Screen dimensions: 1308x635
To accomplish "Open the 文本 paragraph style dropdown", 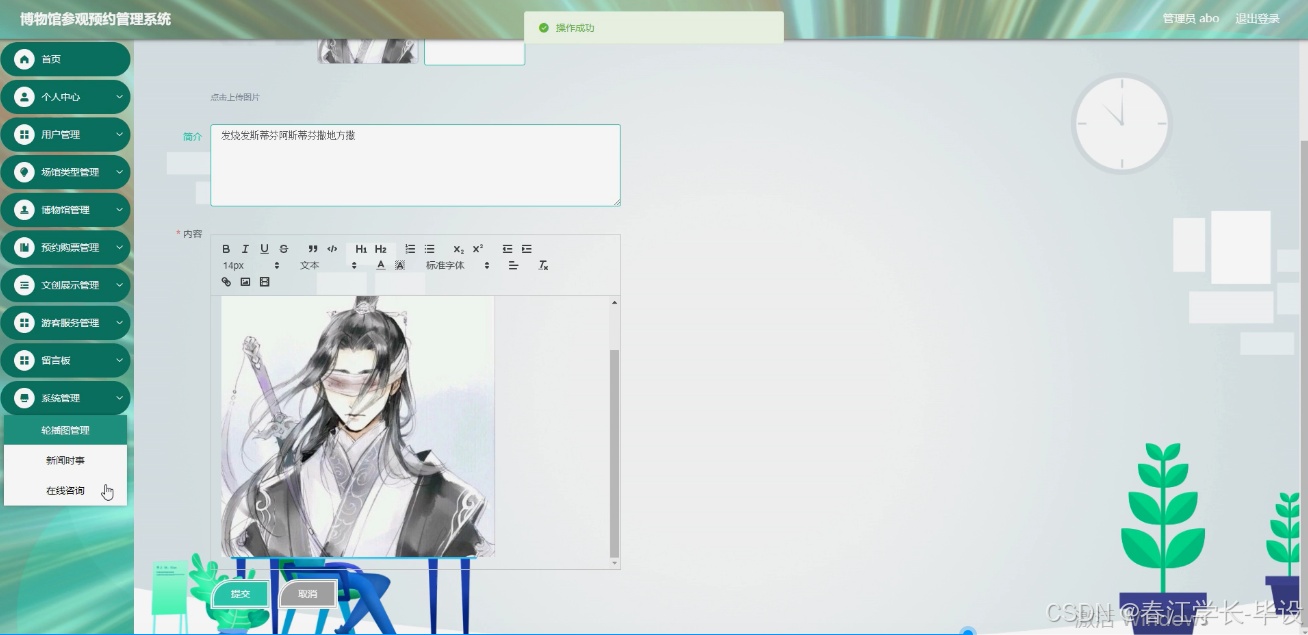I will 328,265.
